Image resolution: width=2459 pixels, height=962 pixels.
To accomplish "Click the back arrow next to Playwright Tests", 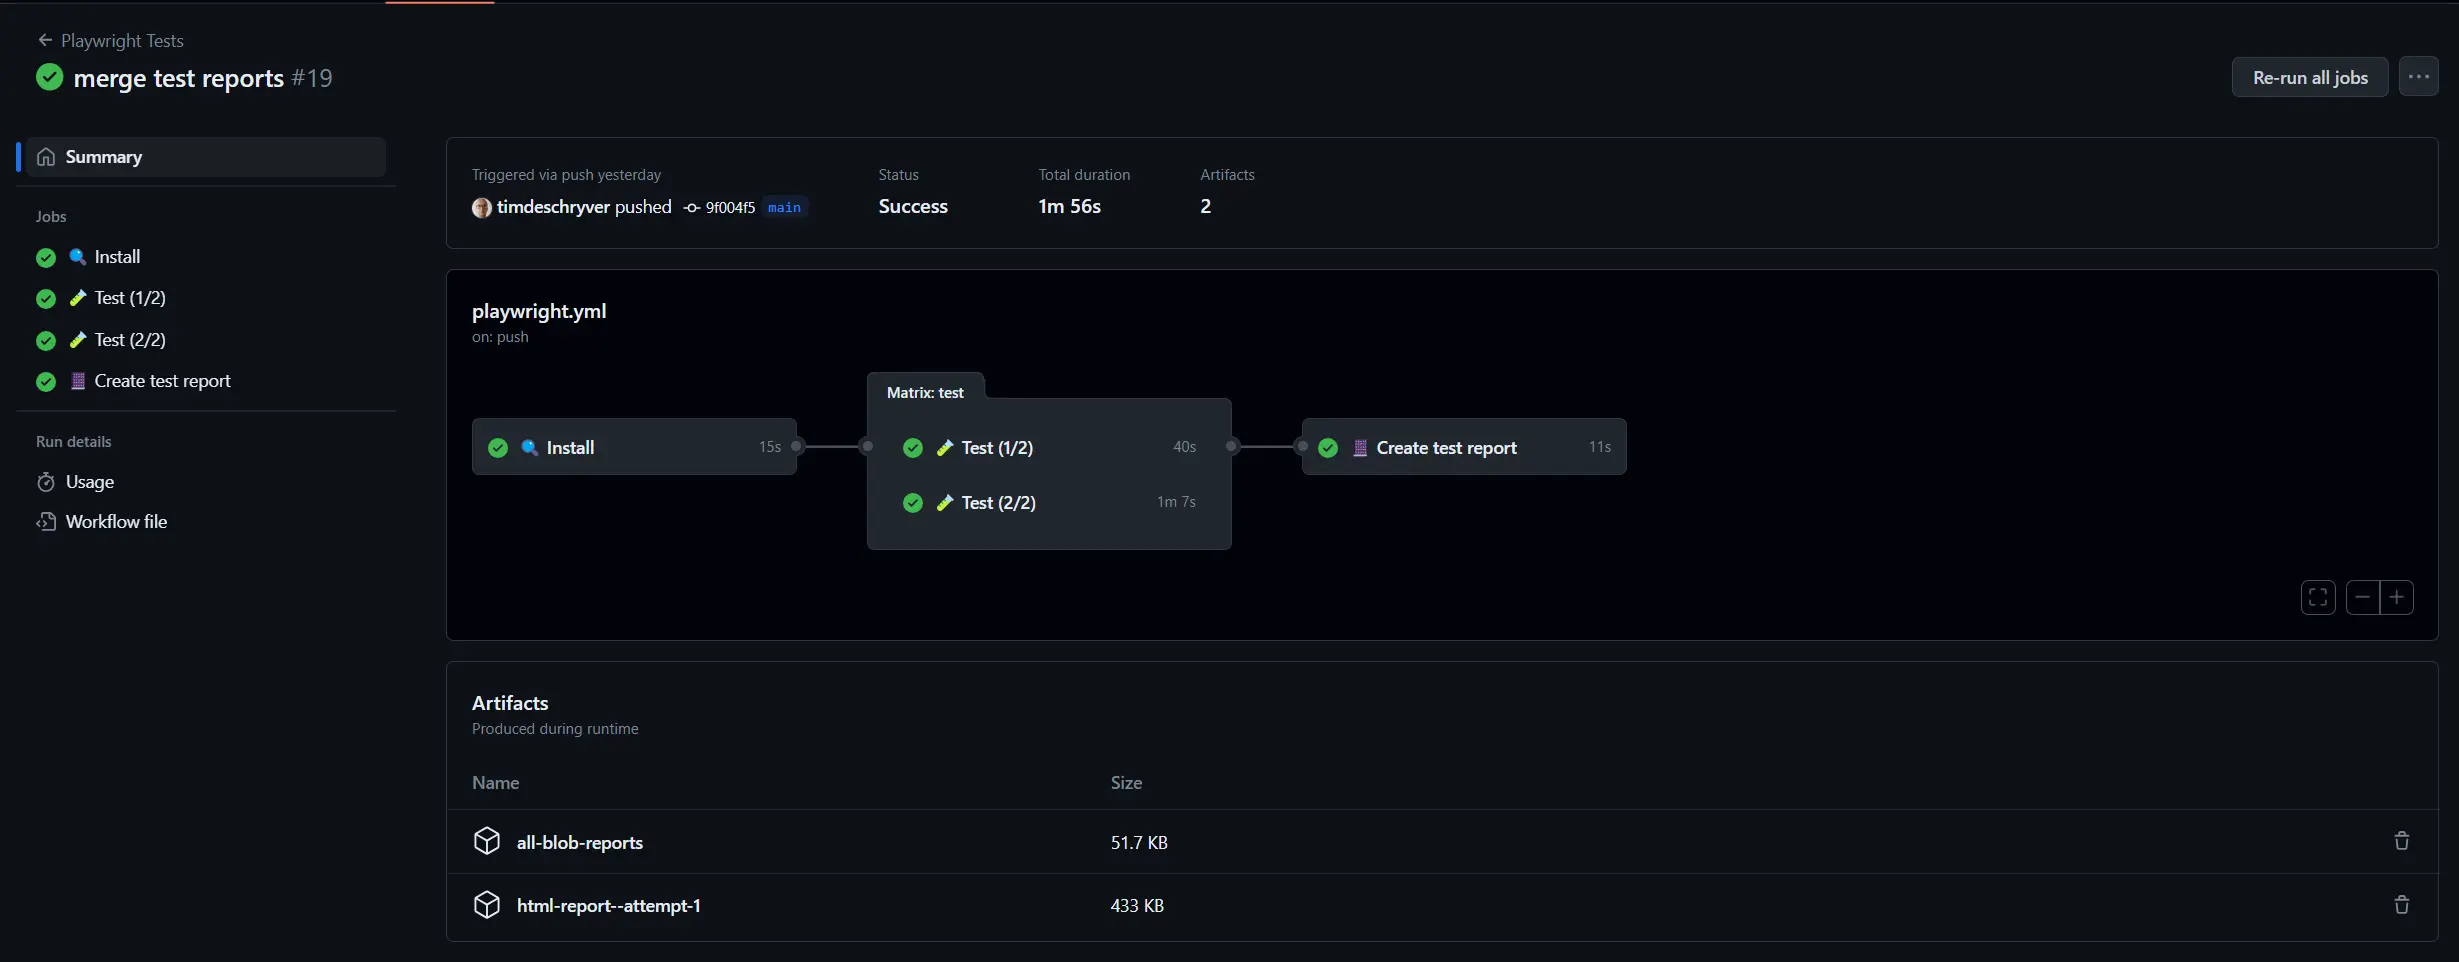I will [45, 40].
